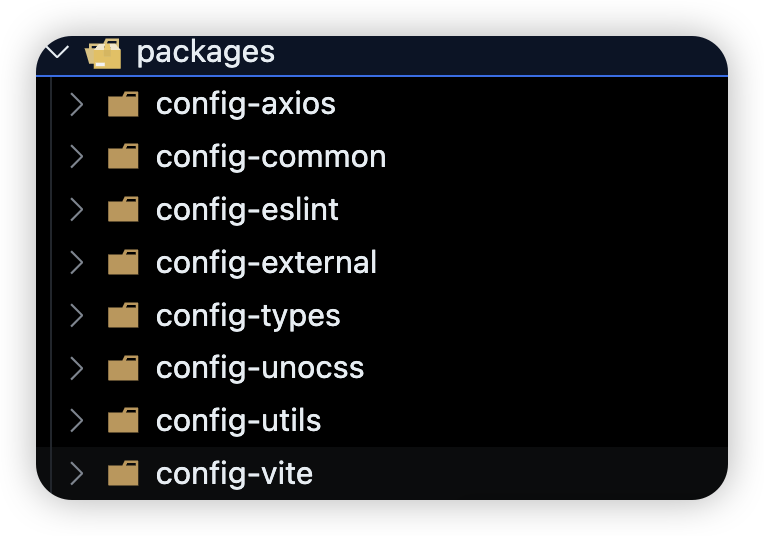The width and height of the screenshot is (764, 536).
Task: Click the config-utils folder icon
Action: pos(123,421)
